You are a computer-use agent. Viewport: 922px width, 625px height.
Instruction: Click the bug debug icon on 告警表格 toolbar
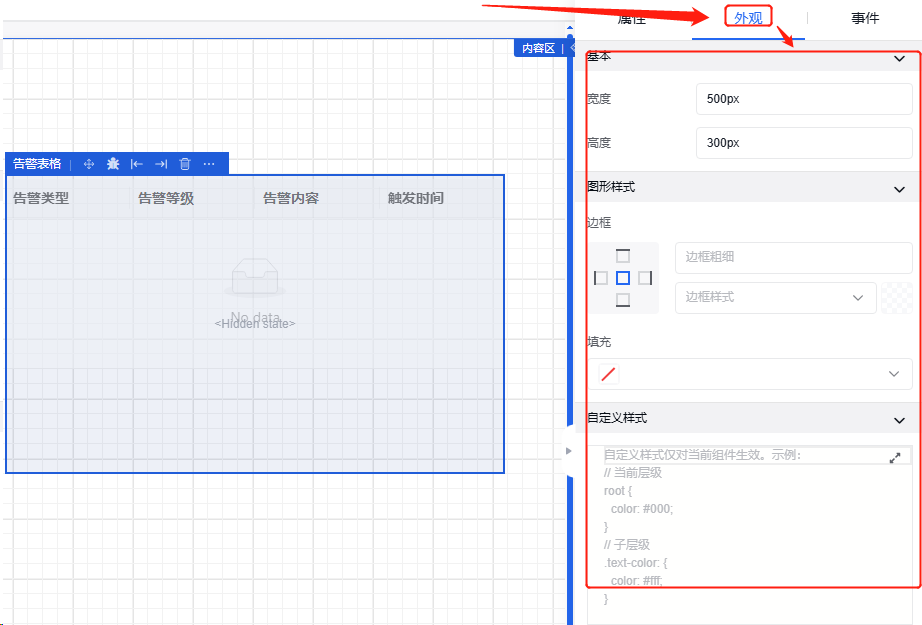113,164
